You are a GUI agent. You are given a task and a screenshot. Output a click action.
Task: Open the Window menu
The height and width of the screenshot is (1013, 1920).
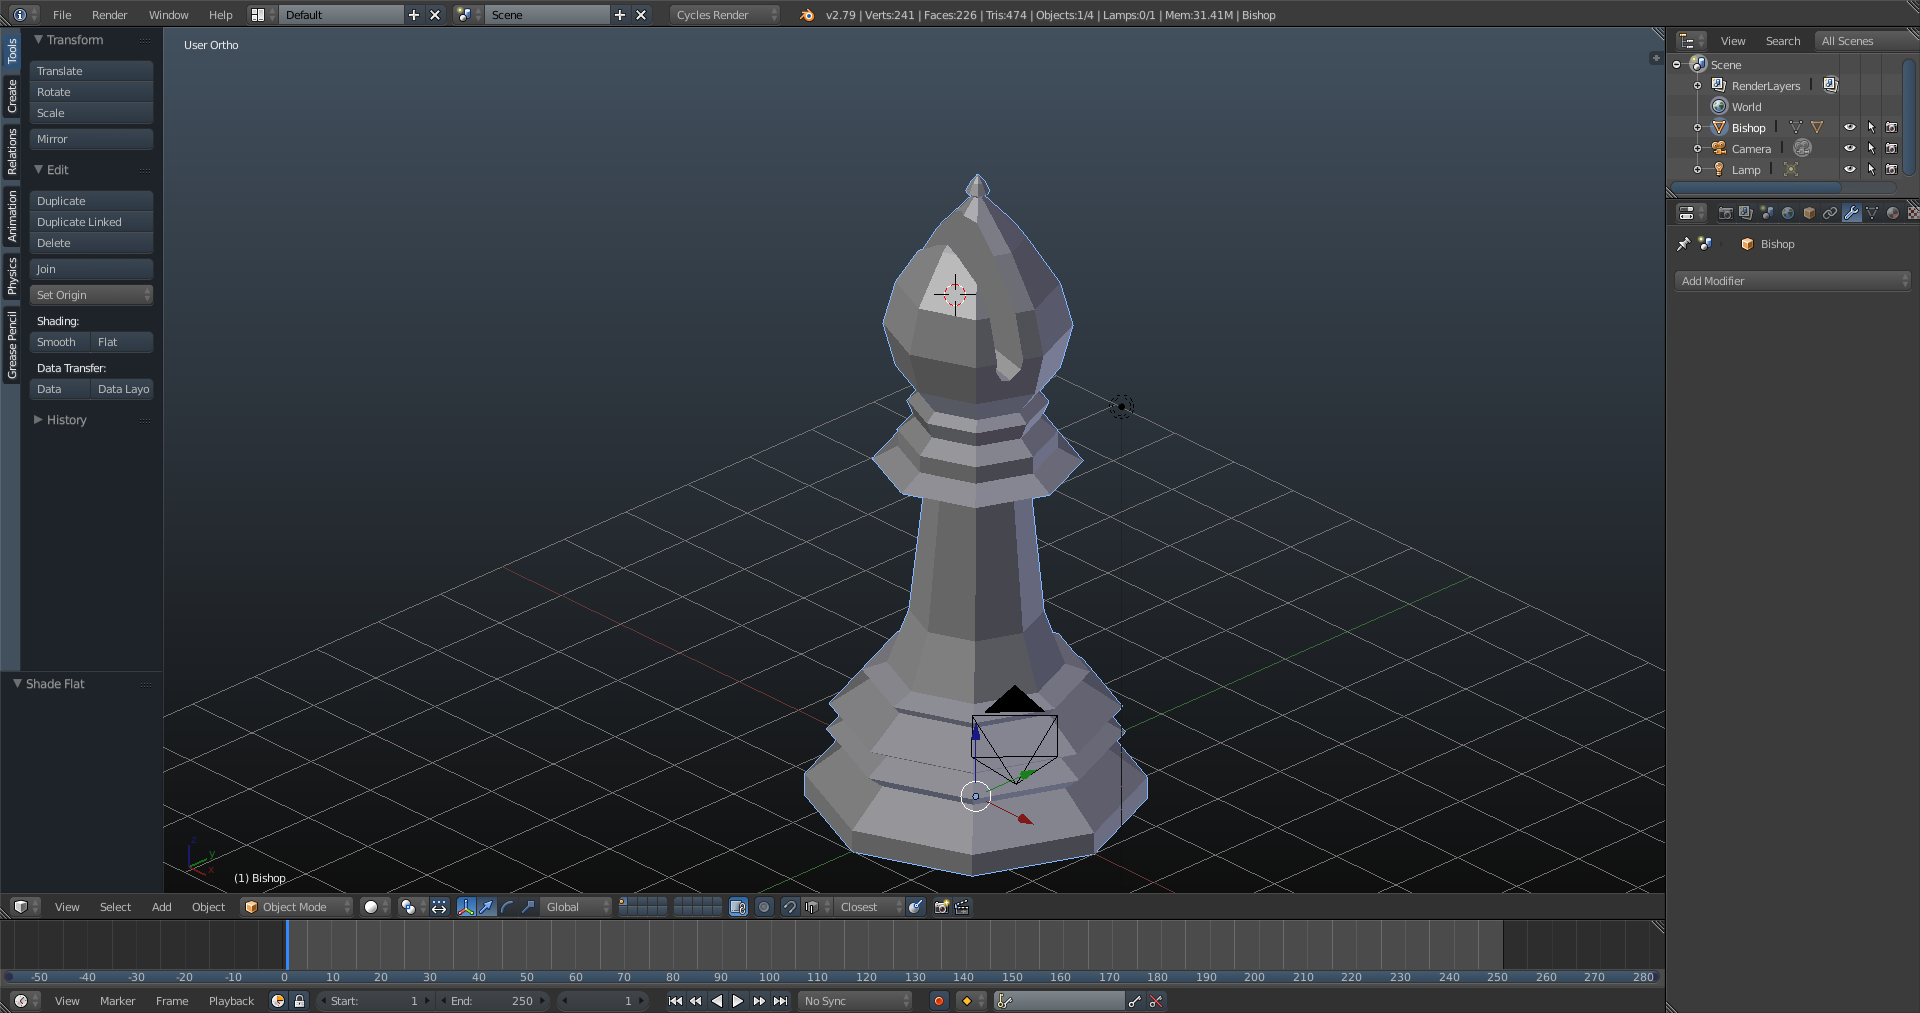(168, 15)
